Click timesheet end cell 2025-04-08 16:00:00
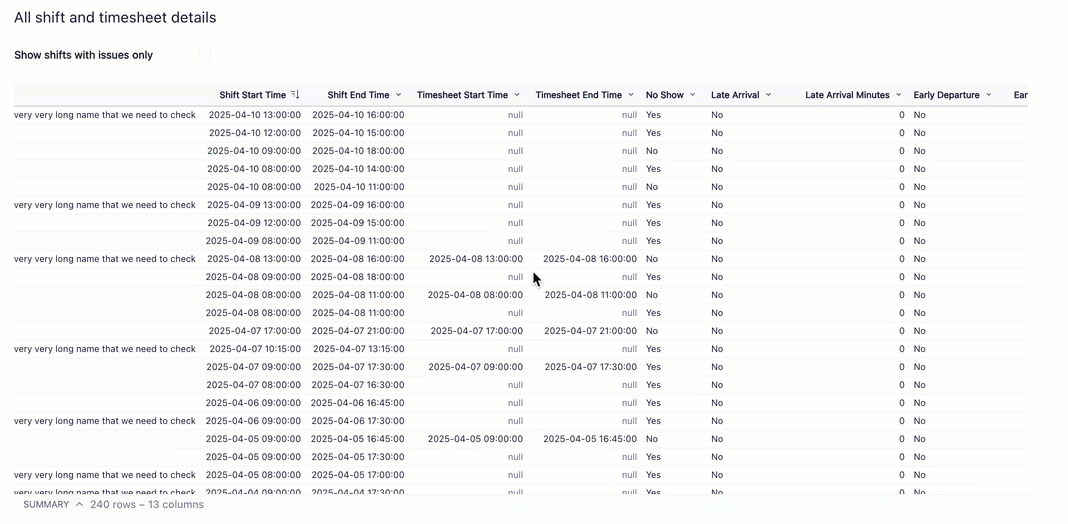This screenshot has height=524, width=1068. 590,259
